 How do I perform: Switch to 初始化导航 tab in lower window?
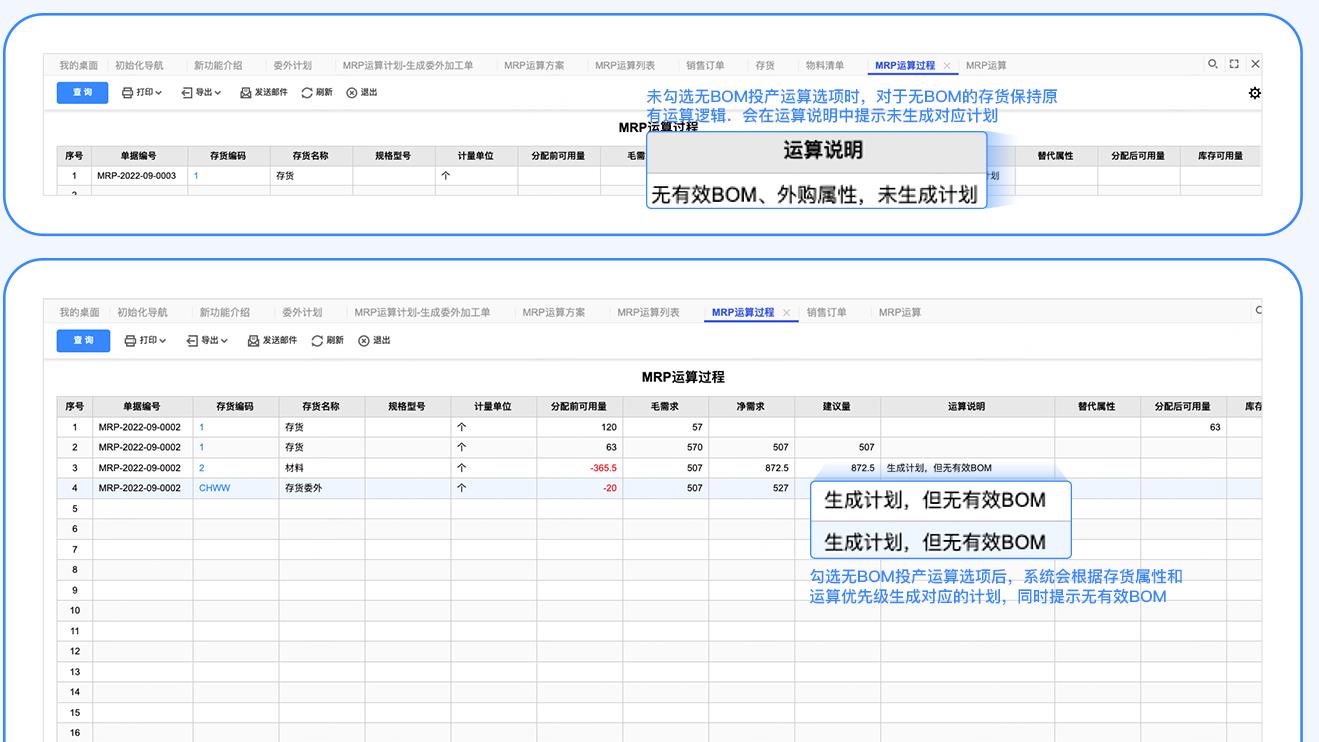[x=142, y=312]
